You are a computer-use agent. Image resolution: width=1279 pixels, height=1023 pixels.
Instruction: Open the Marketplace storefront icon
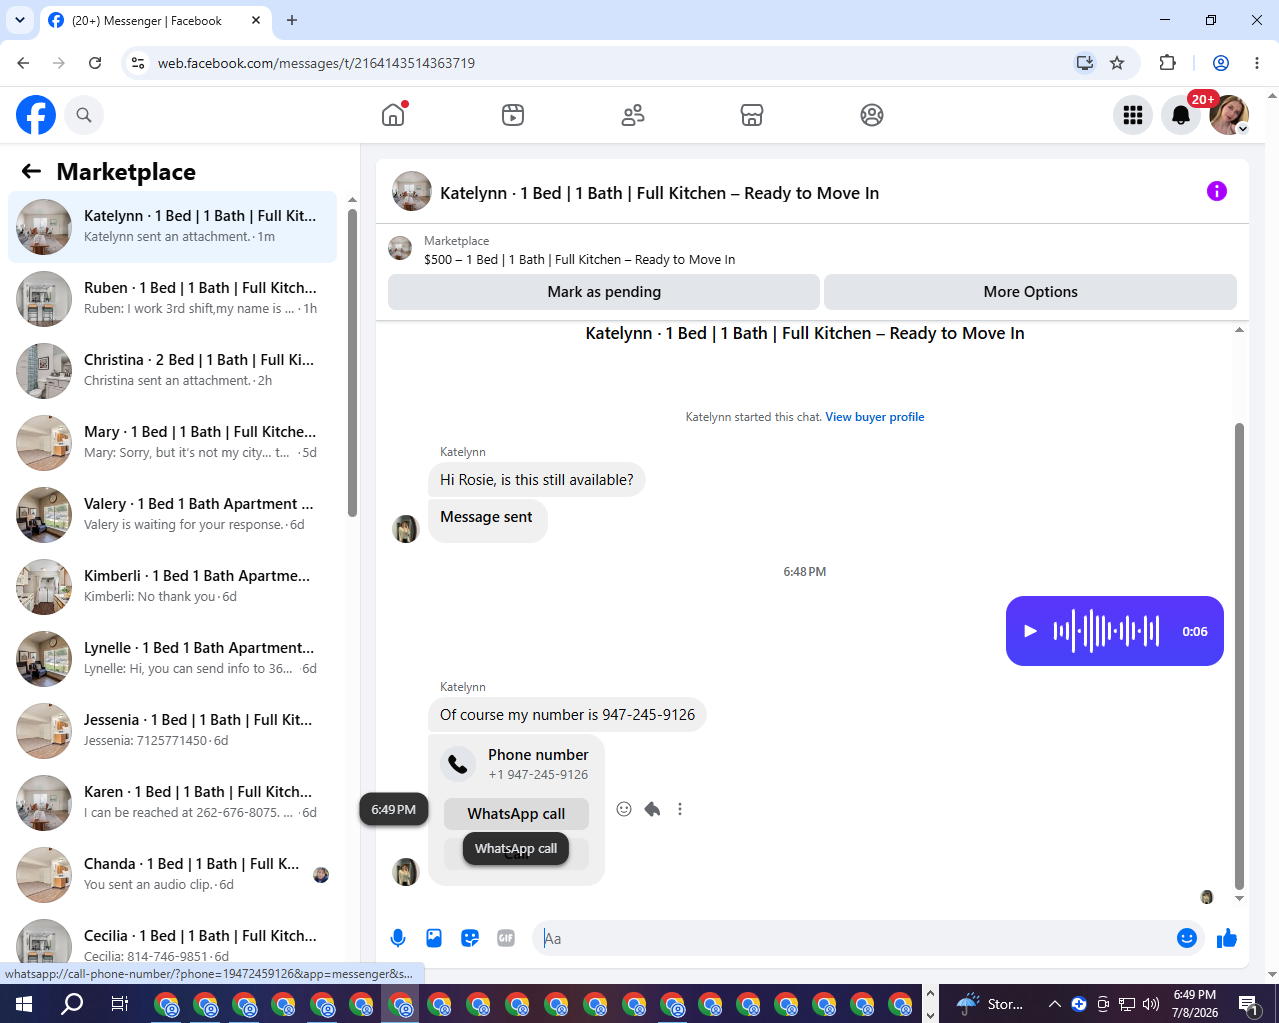click(x=752, y=115)
